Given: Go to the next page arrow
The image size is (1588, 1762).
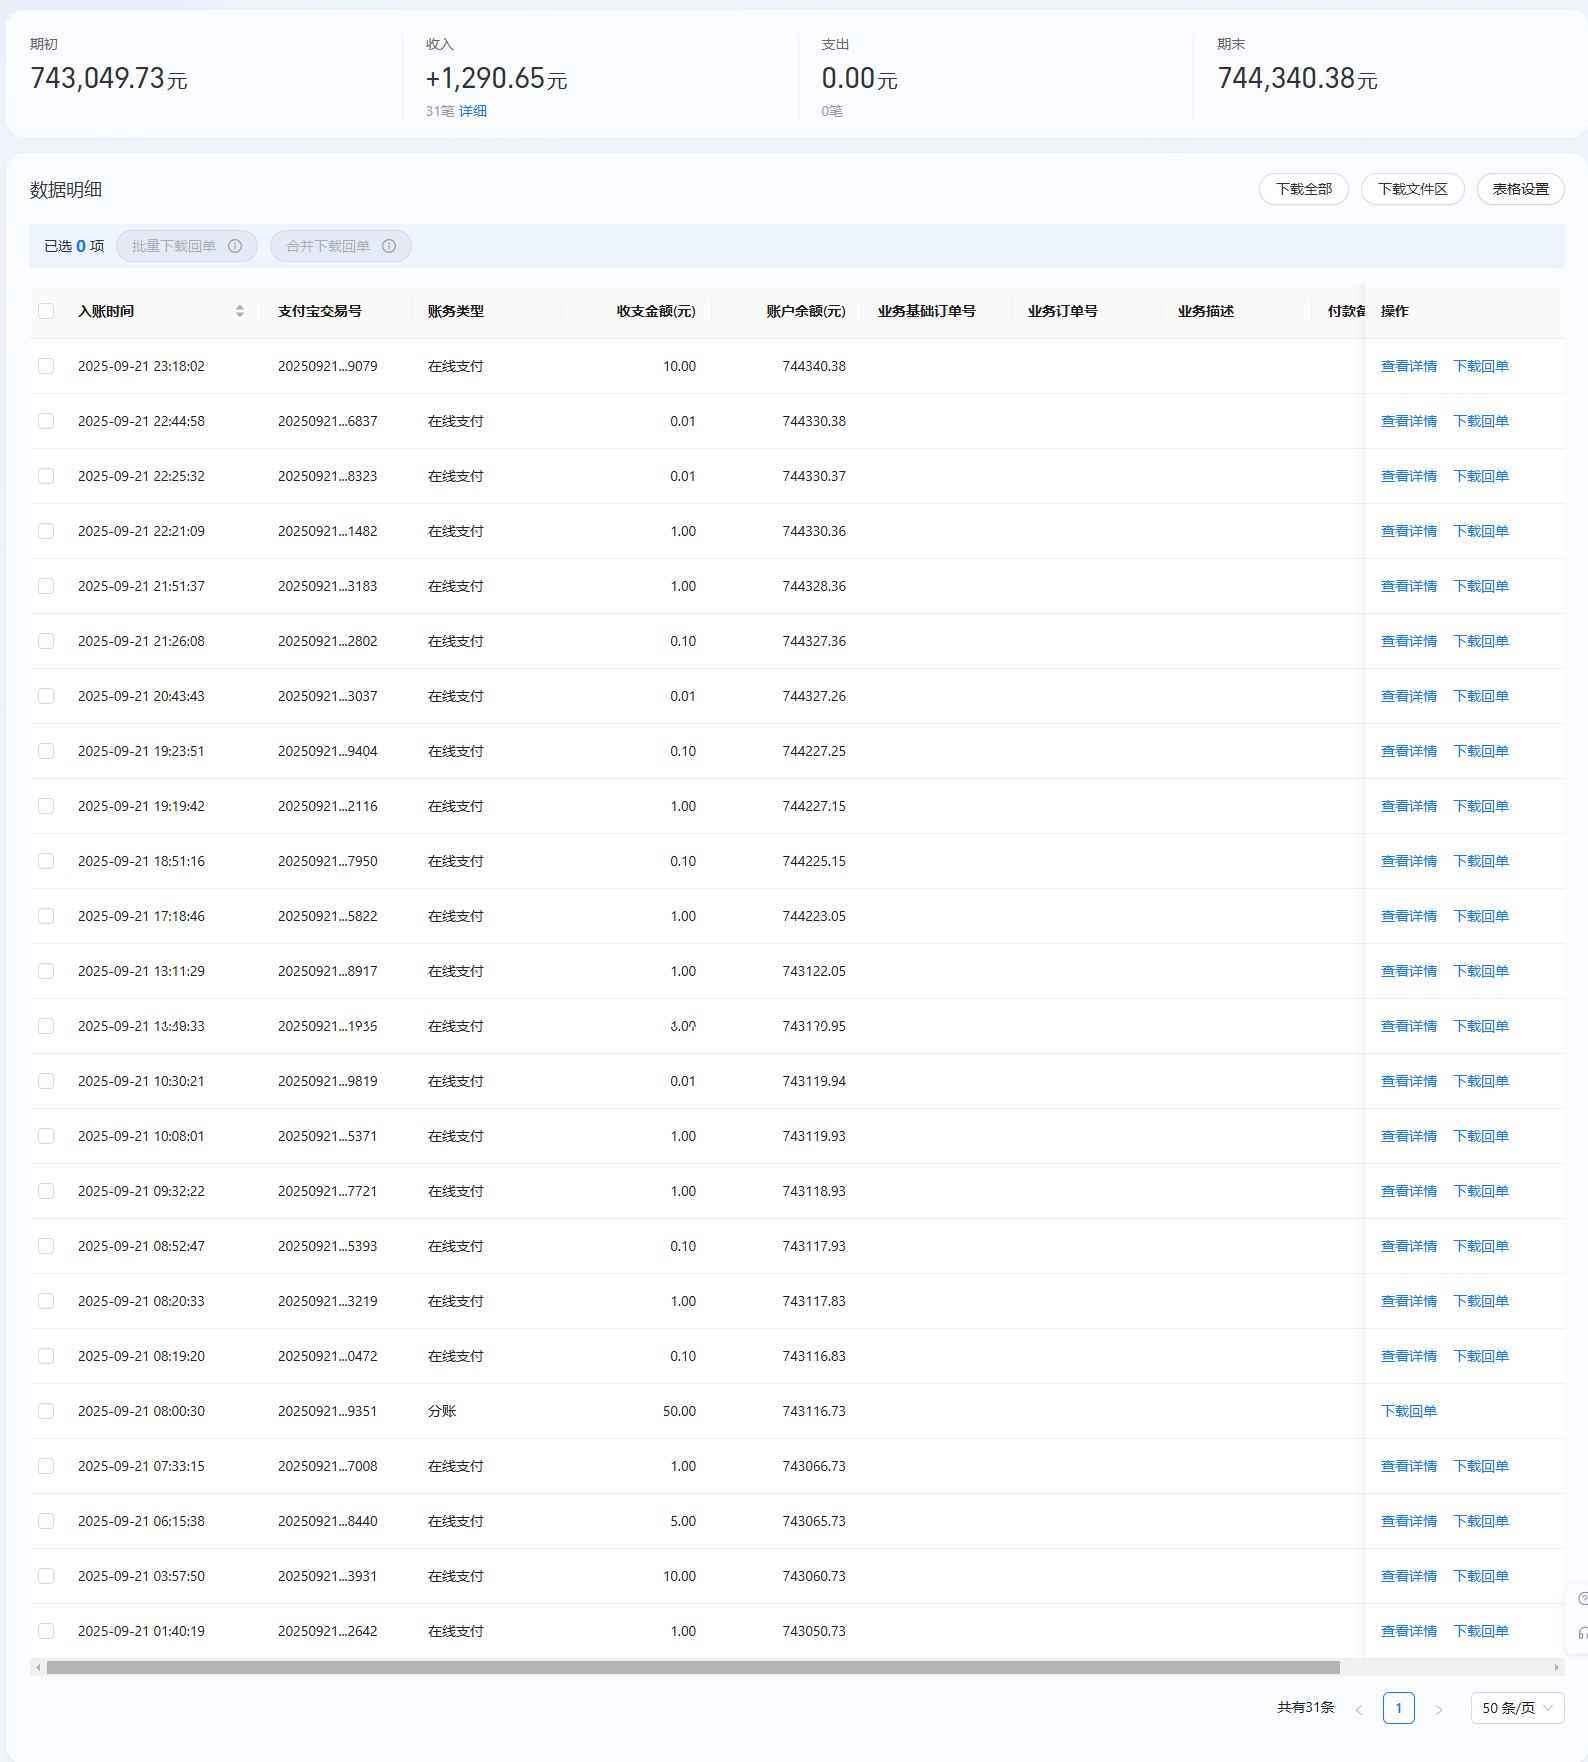Looking at the screenshot, I should (x=1439, y=1709).
